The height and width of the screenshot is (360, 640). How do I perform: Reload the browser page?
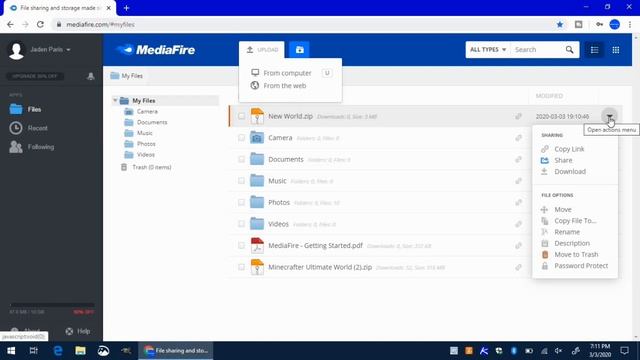point(40,24)
